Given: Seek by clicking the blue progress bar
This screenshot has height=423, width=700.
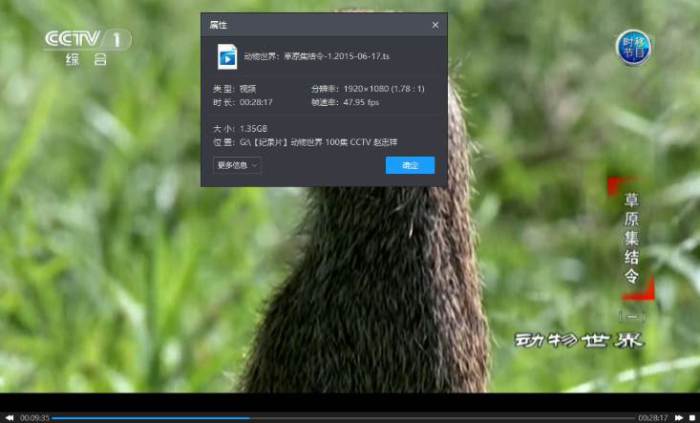Looking at the screenshot, I should pyautogui.click(x=150, y=418).
